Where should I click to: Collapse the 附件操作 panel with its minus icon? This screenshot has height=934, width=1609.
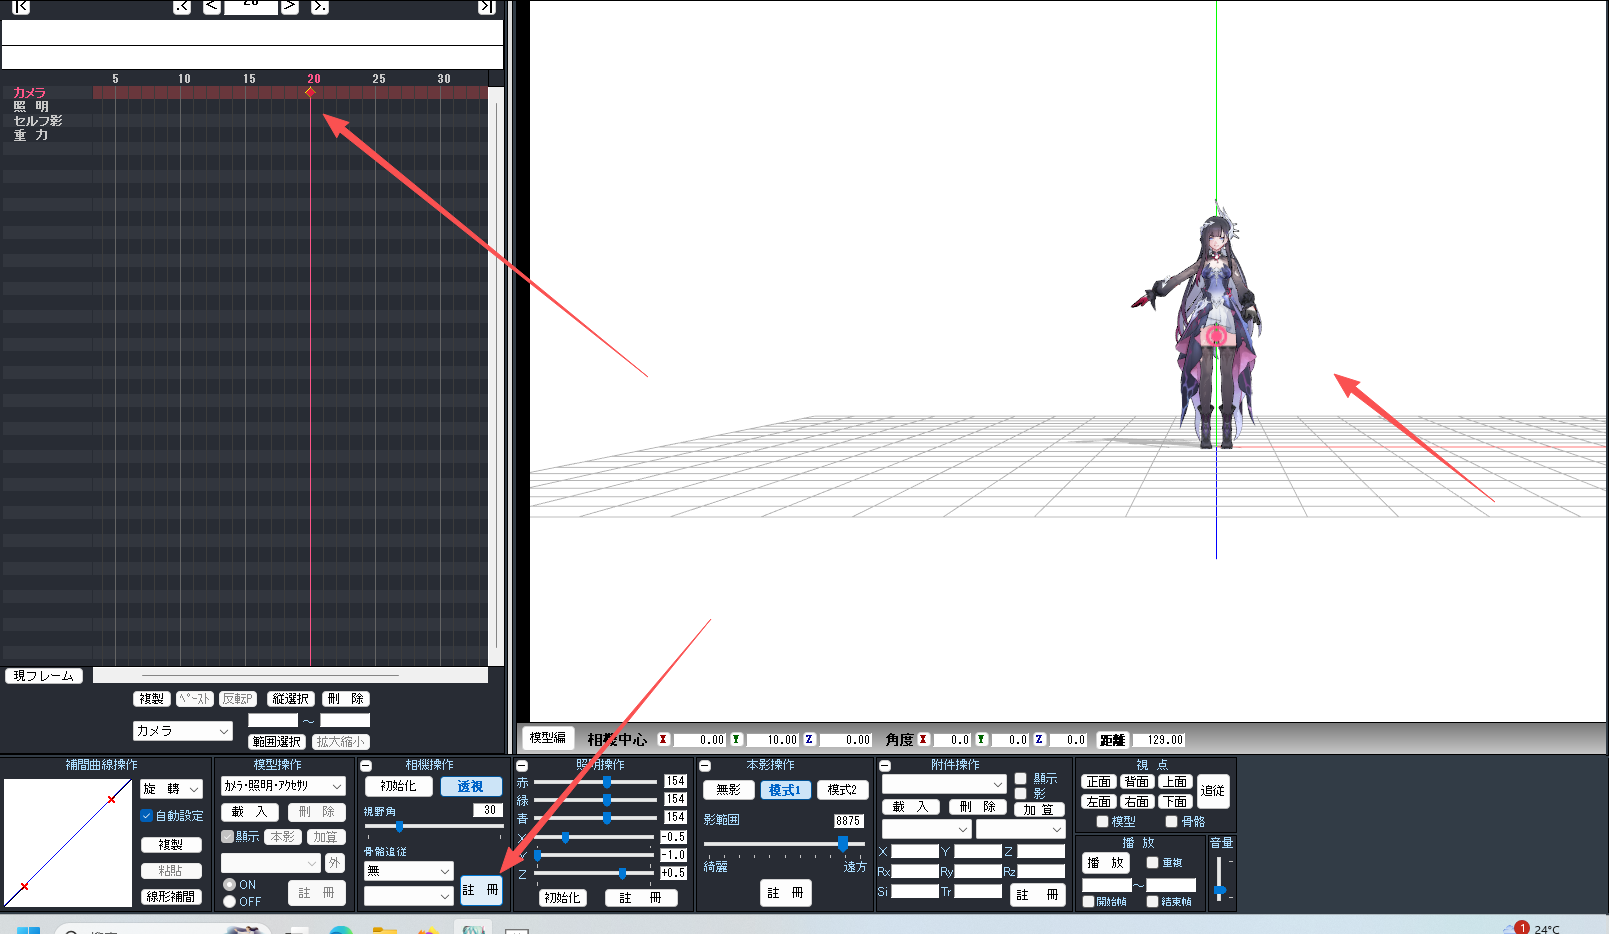[x=885, y=766]
